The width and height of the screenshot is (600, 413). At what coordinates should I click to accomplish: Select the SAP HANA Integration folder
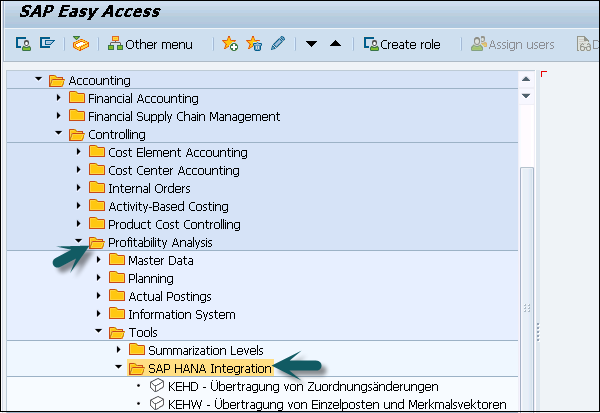(209, 368)
